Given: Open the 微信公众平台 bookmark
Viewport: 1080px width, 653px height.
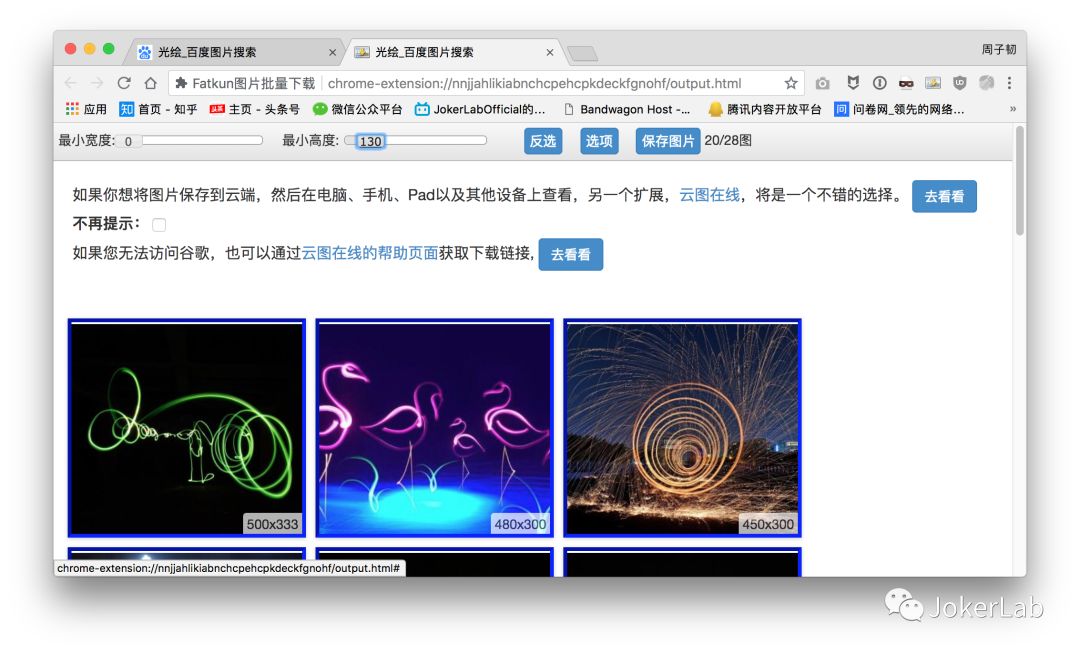Looking at the screenshot, I should [357, 109].
